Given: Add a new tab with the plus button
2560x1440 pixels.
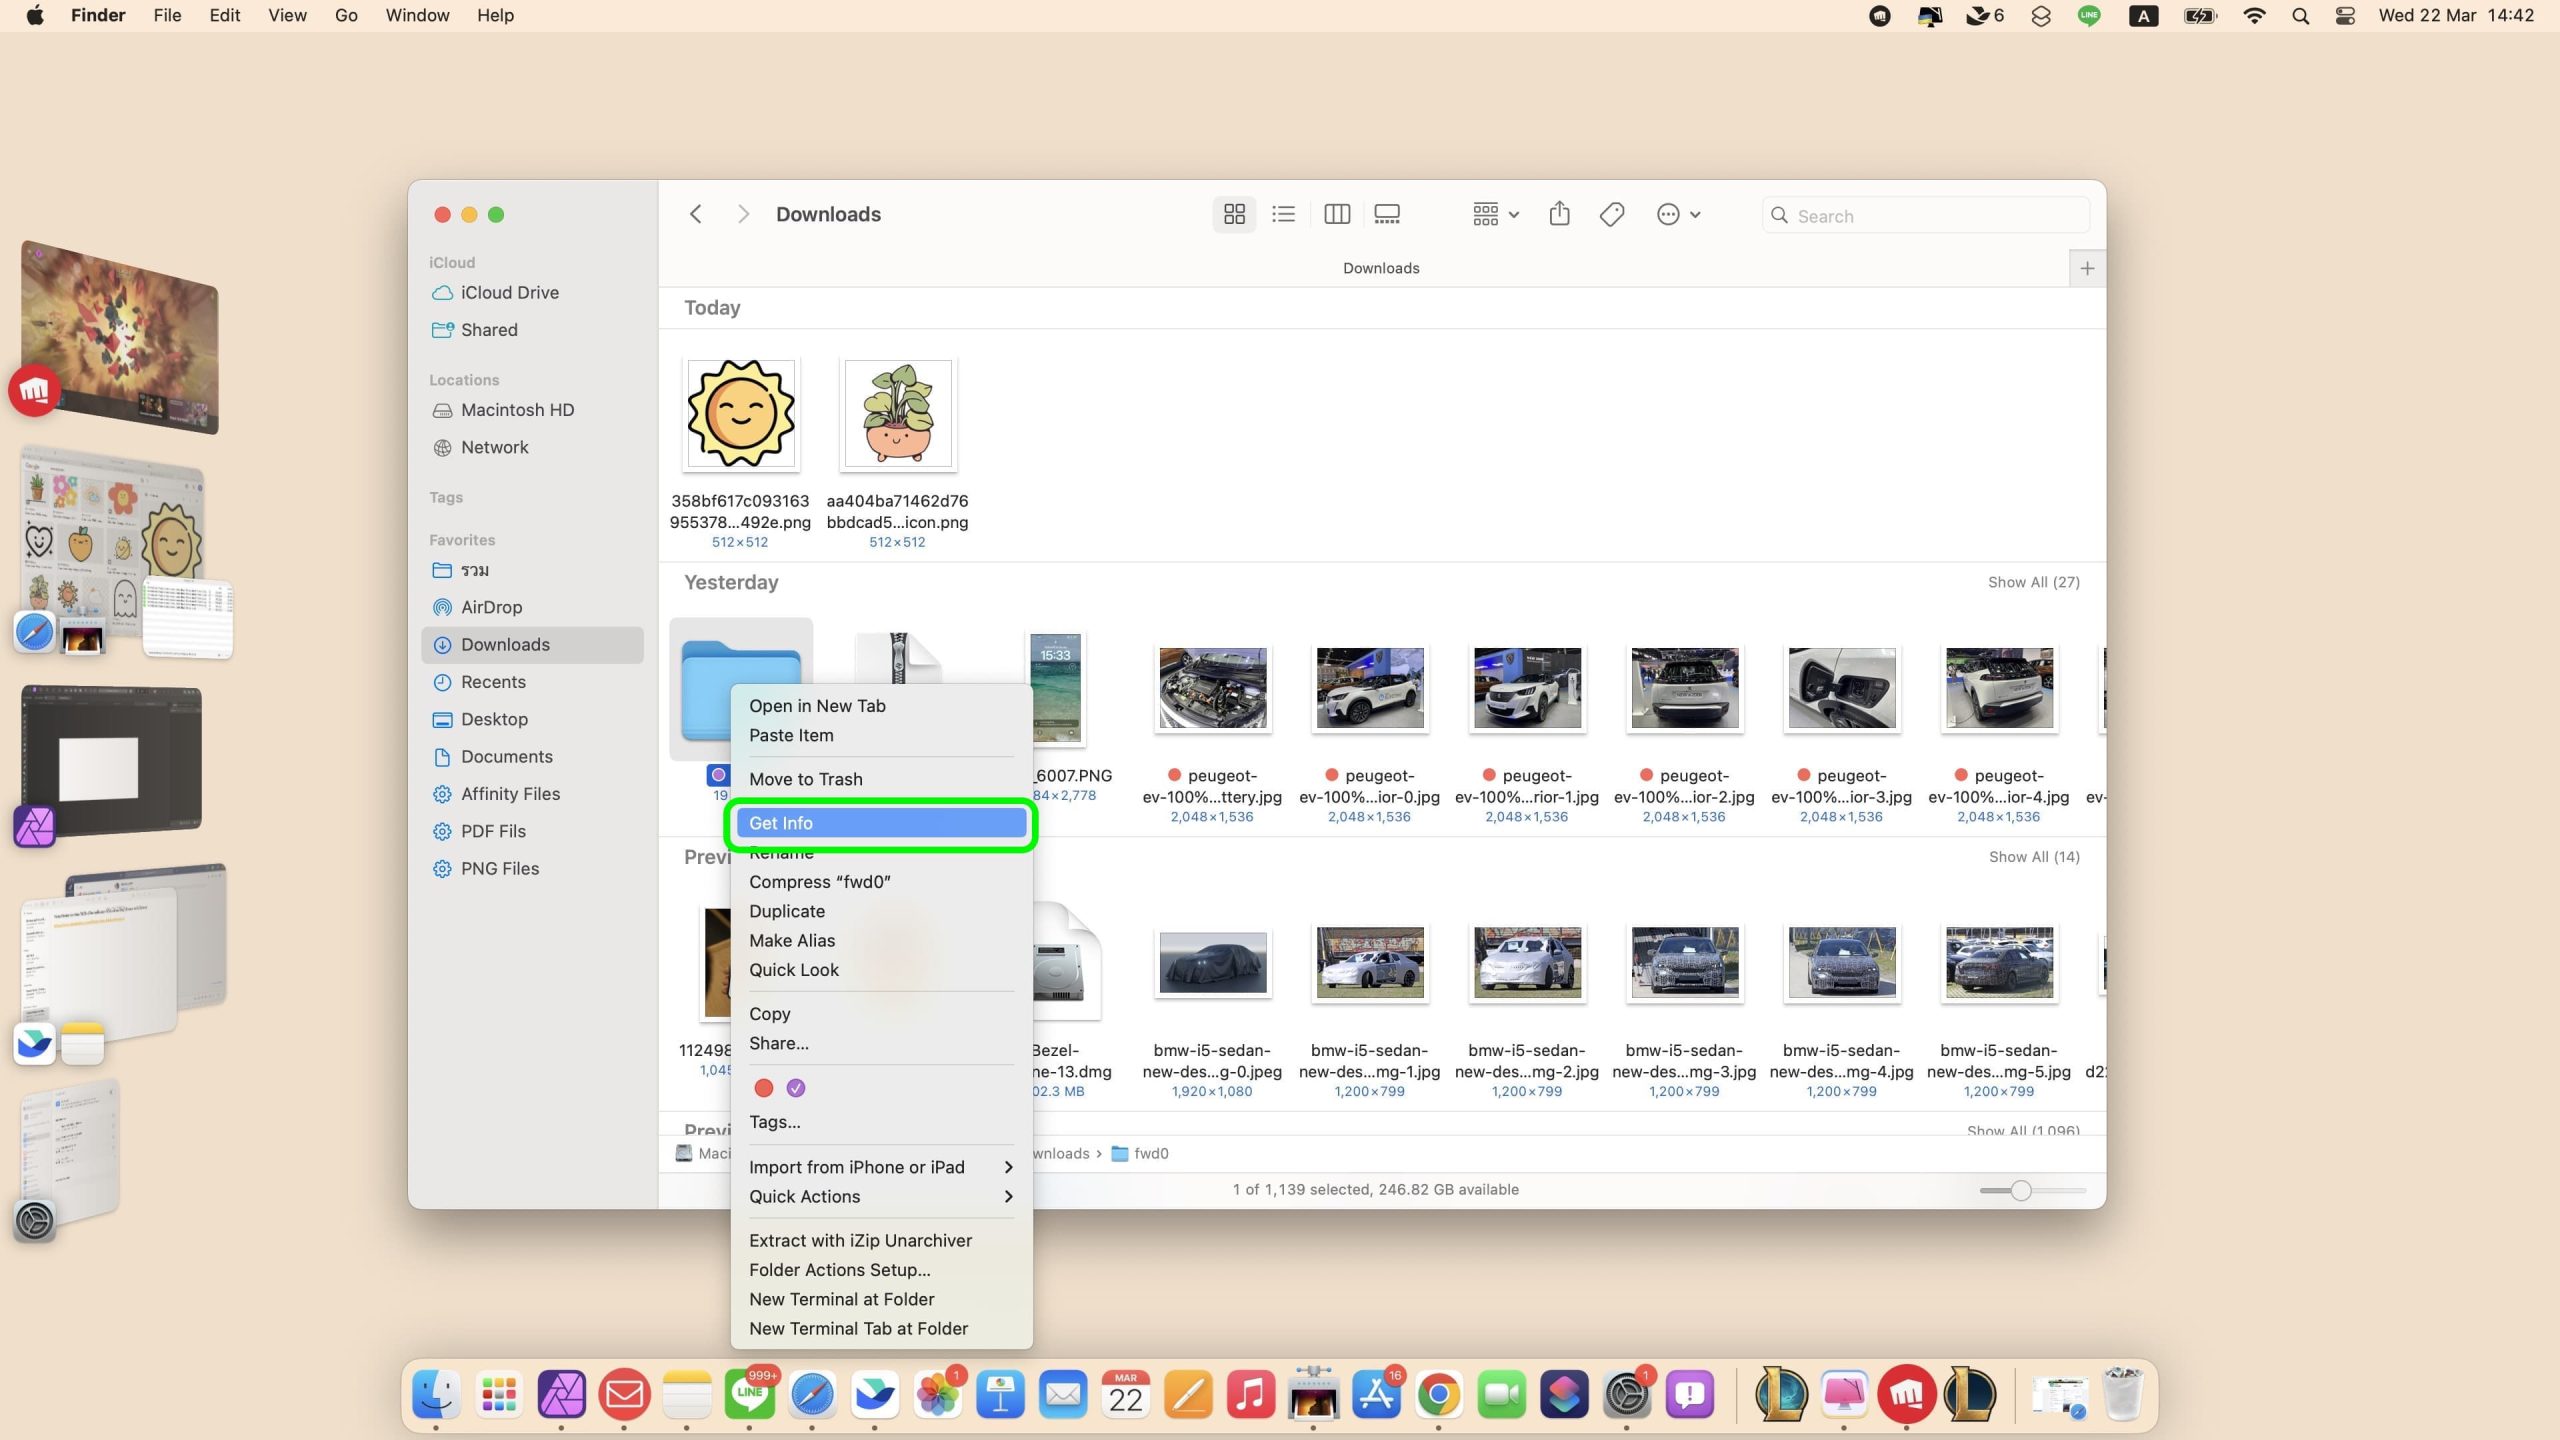Looking at the screenshot, I should (2087, 268).
